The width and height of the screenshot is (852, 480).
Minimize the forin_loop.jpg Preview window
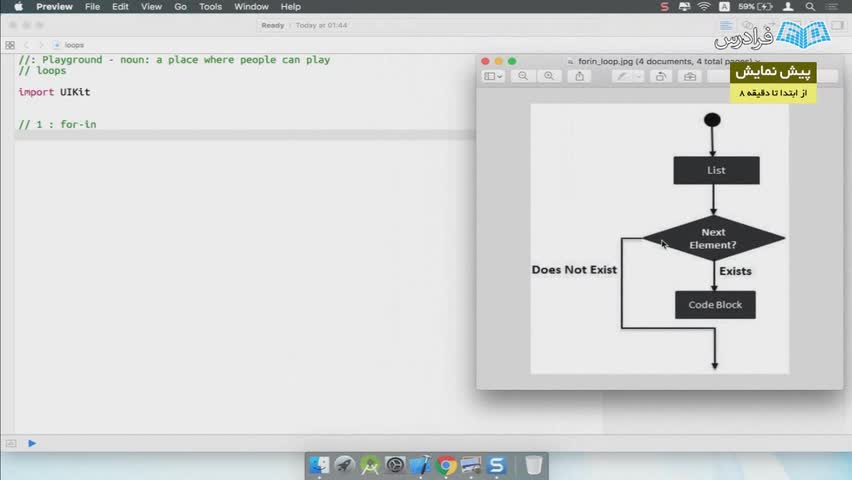point(499,61)
